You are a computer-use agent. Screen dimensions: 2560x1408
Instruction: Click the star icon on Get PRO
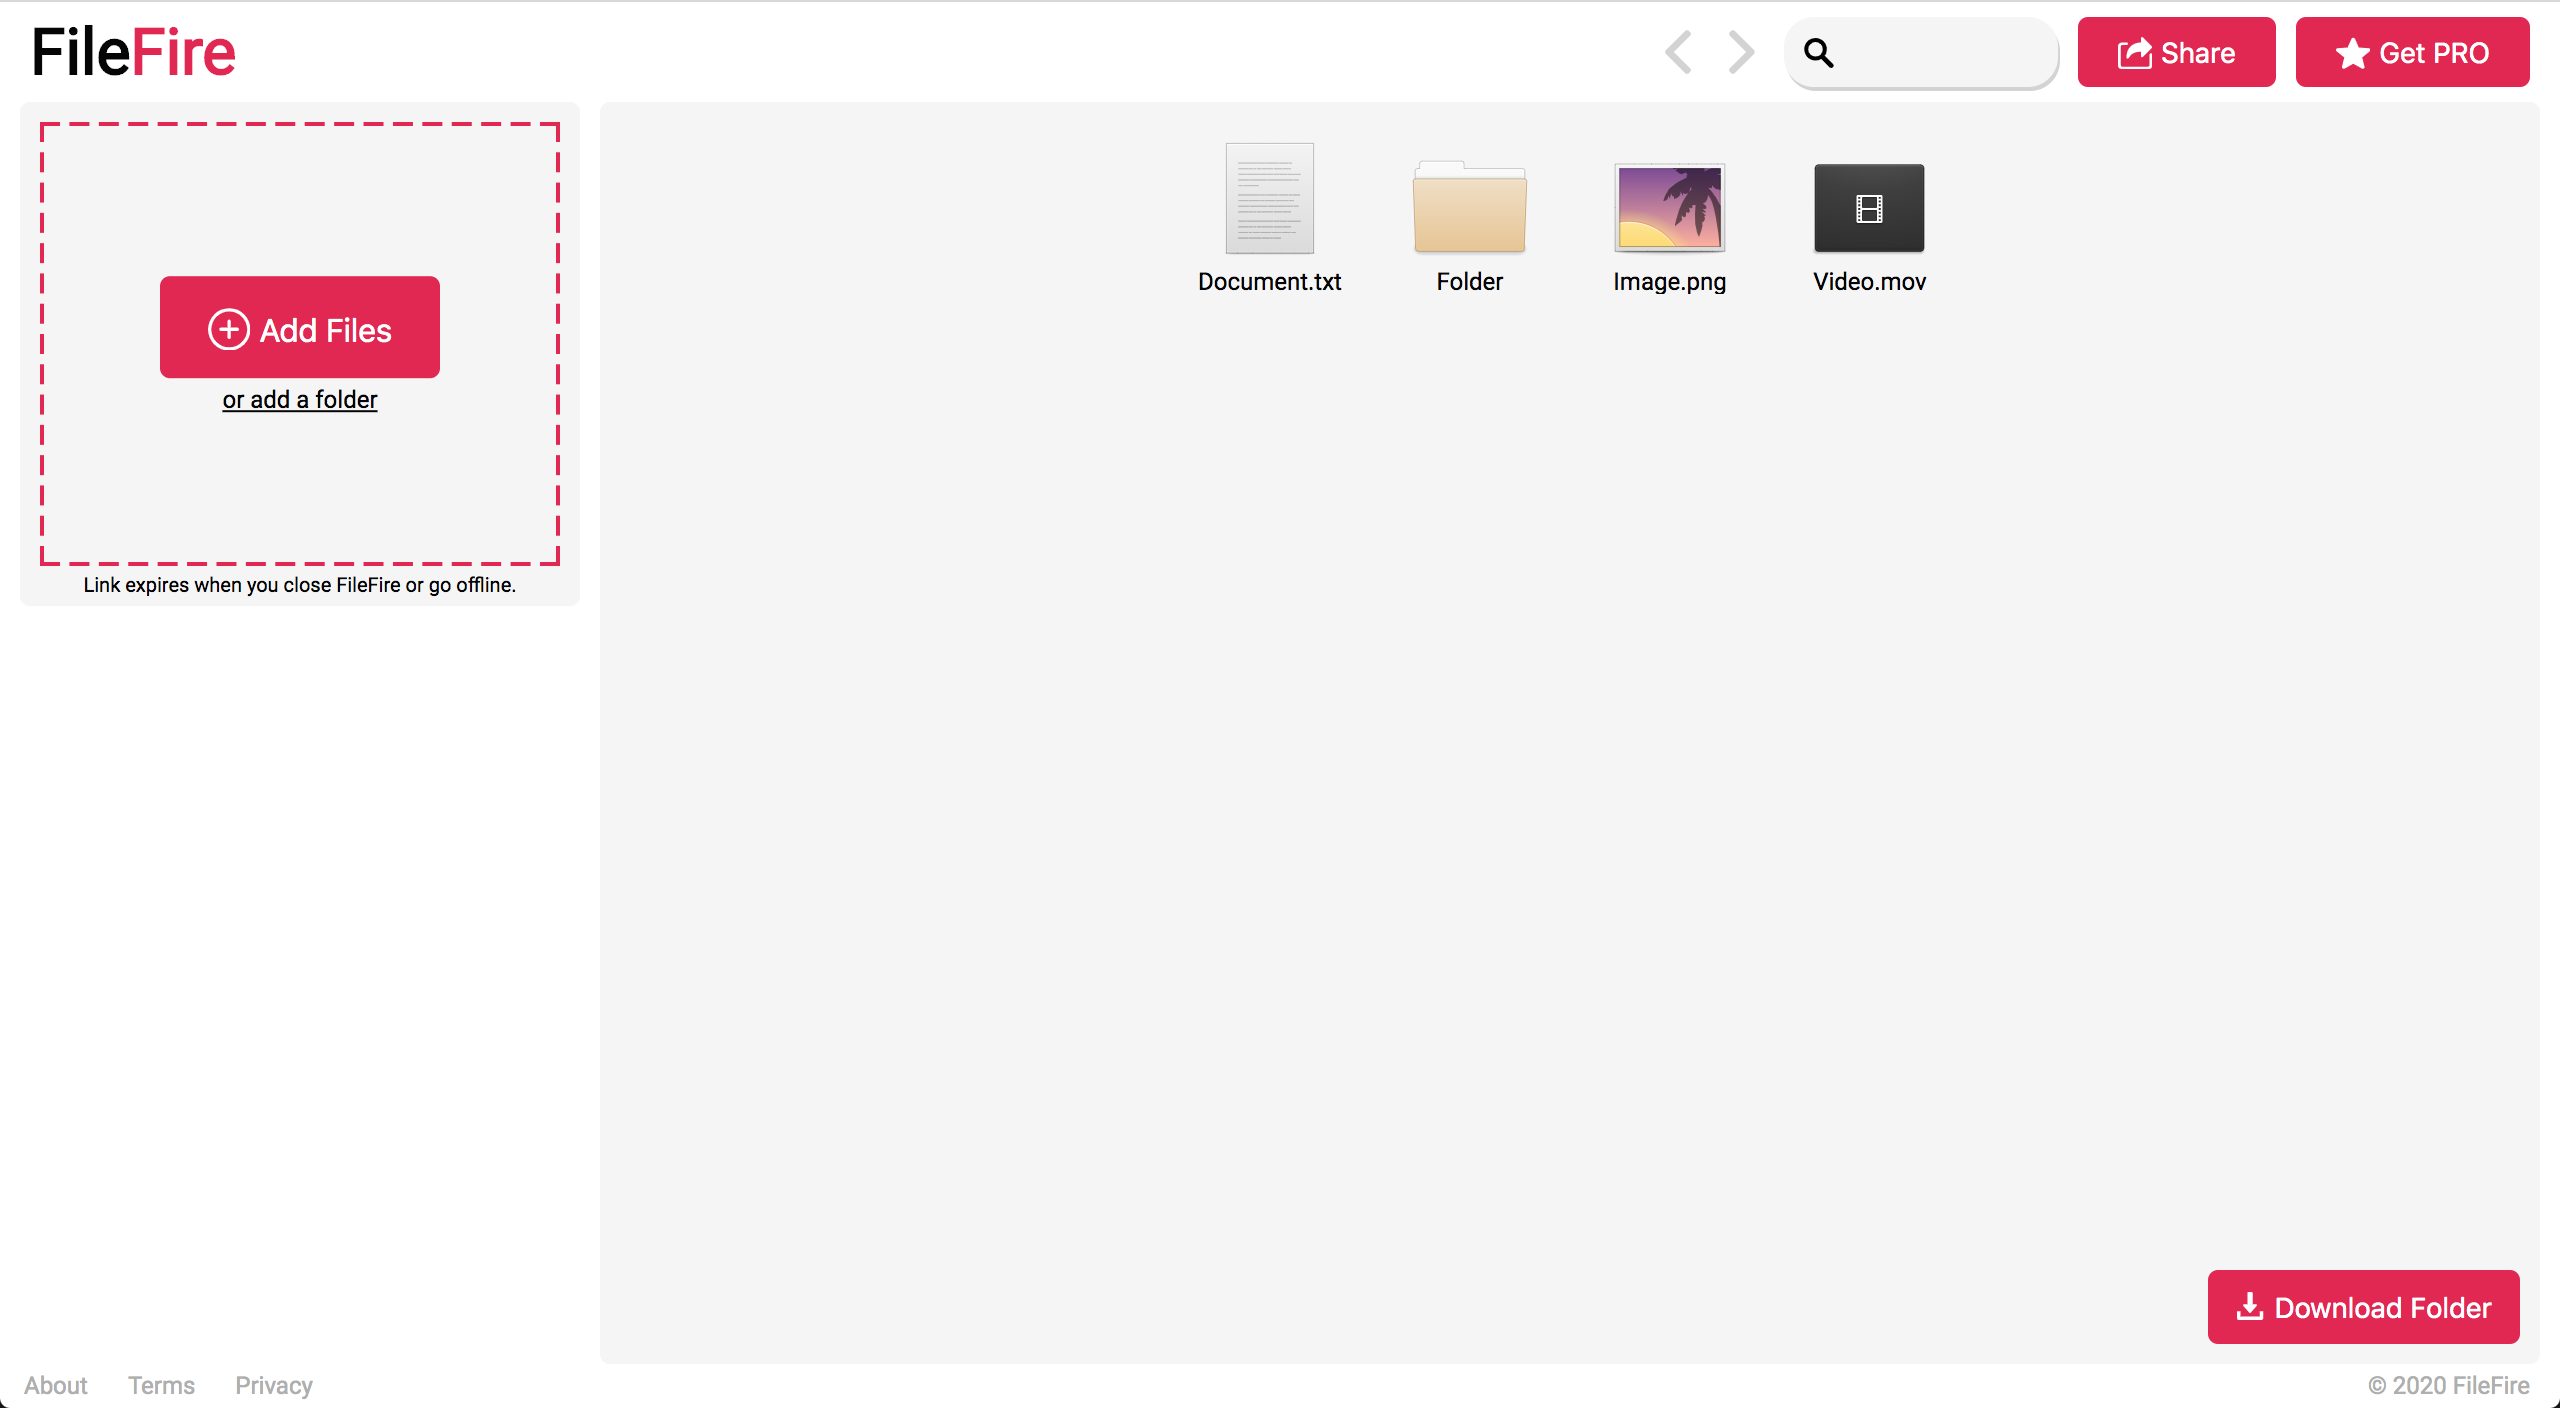pyautogui.click(x=2353, y=52)
